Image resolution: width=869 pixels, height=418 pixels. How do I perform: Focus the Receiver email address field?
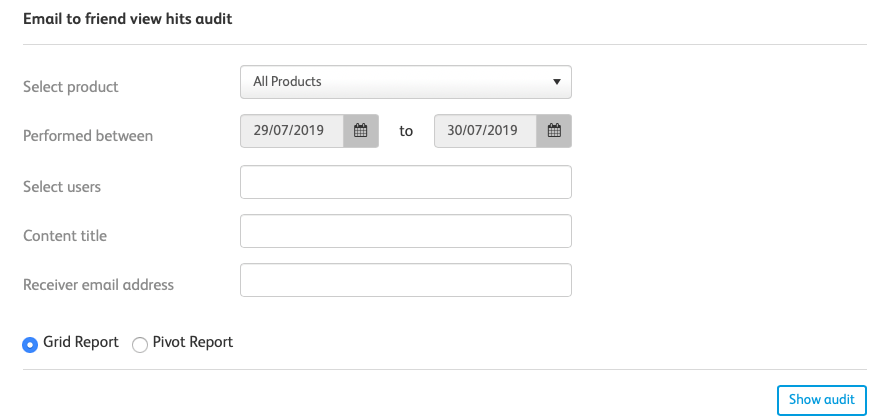click(405, 280)
